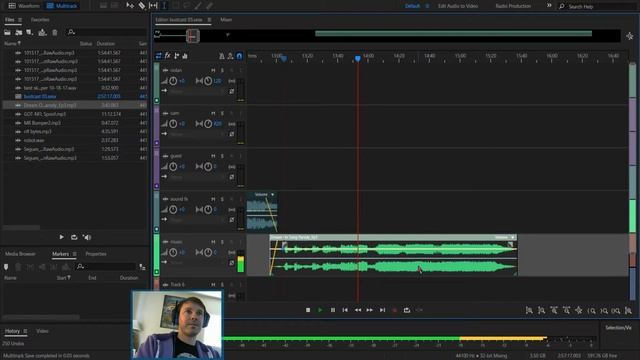Click the sam track pan knob
640x360 pixels.
[x=208, y=124]
